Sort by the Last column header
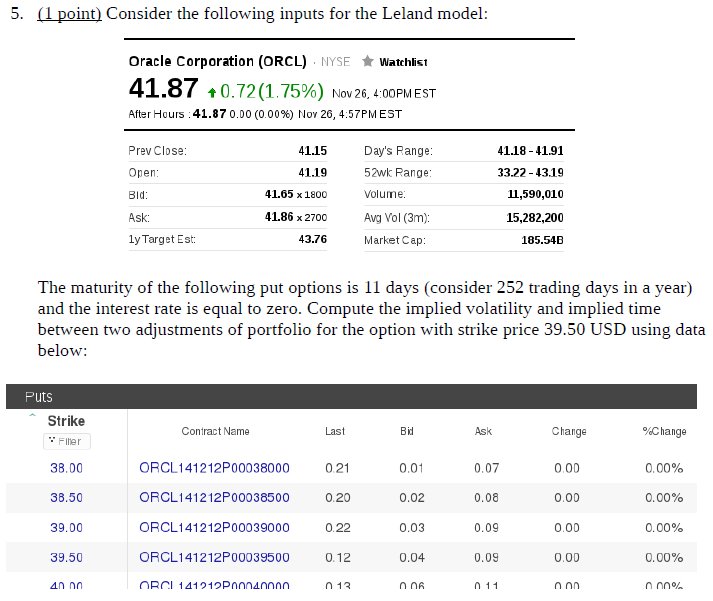 coord(335,431)
